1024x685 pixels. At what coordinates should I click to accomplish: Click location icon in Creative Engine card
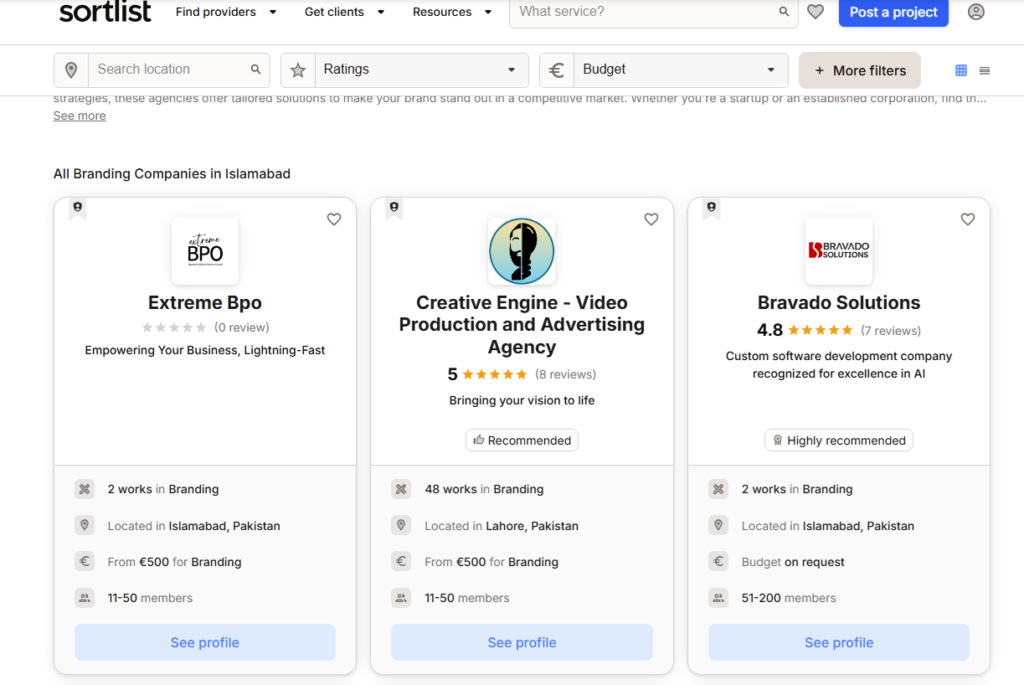[x=401, y=525]
